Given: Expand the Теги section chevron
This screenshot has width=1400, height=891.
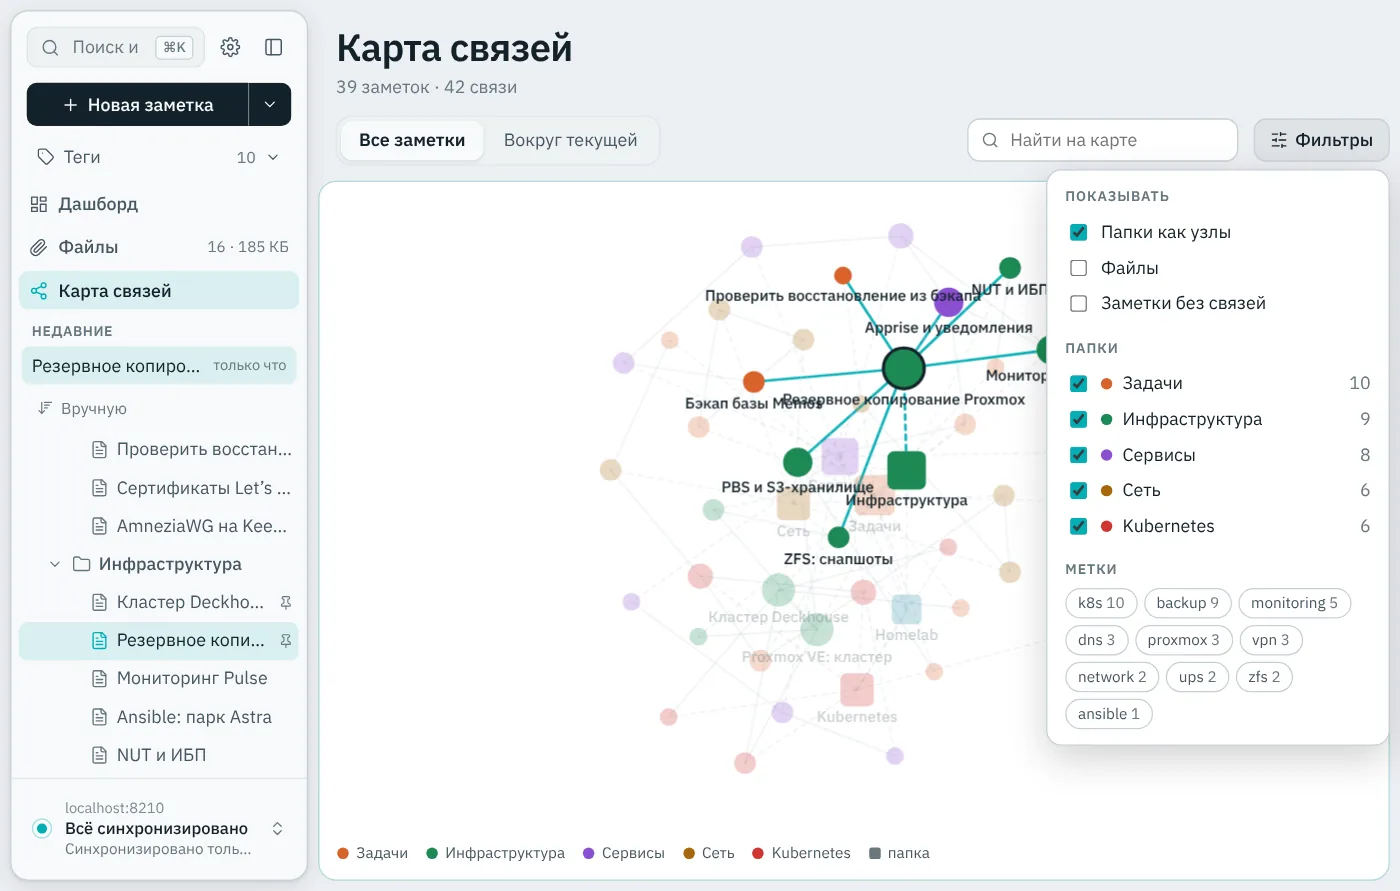Looking at the screenshot, I should [273, 157].
